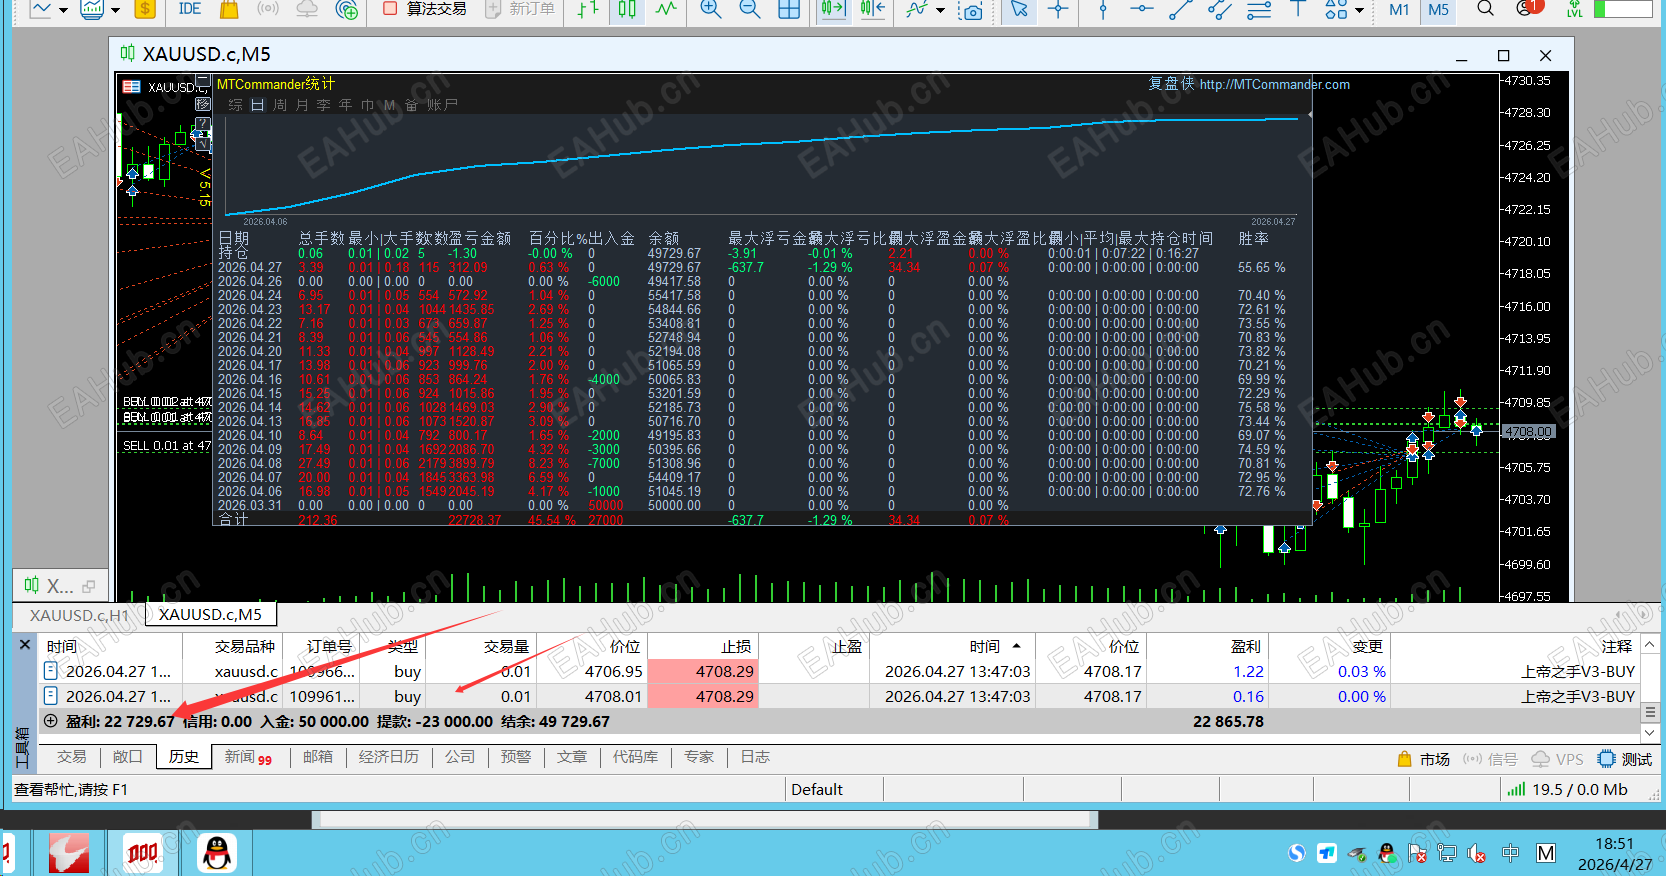1666x876 pixels.
Task: Toggle Algo Trading (算法交易) button
Action: pyautogui.click(x=425, y=9)
